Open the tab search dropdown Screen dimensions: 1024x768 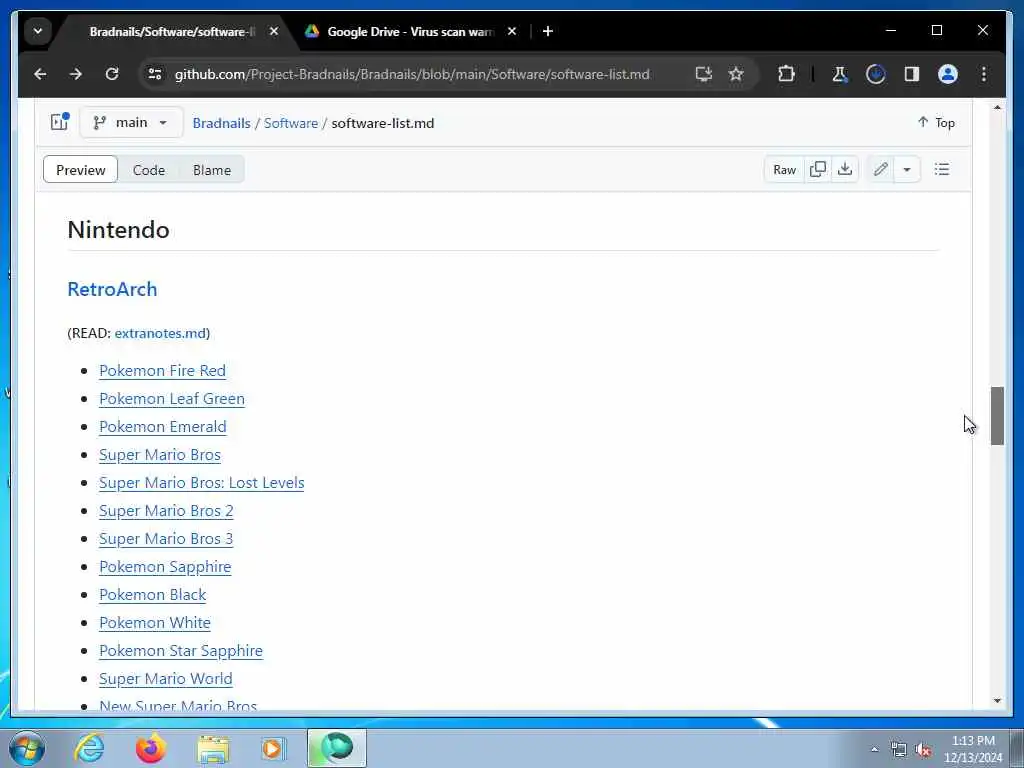[x=38, y=31]
